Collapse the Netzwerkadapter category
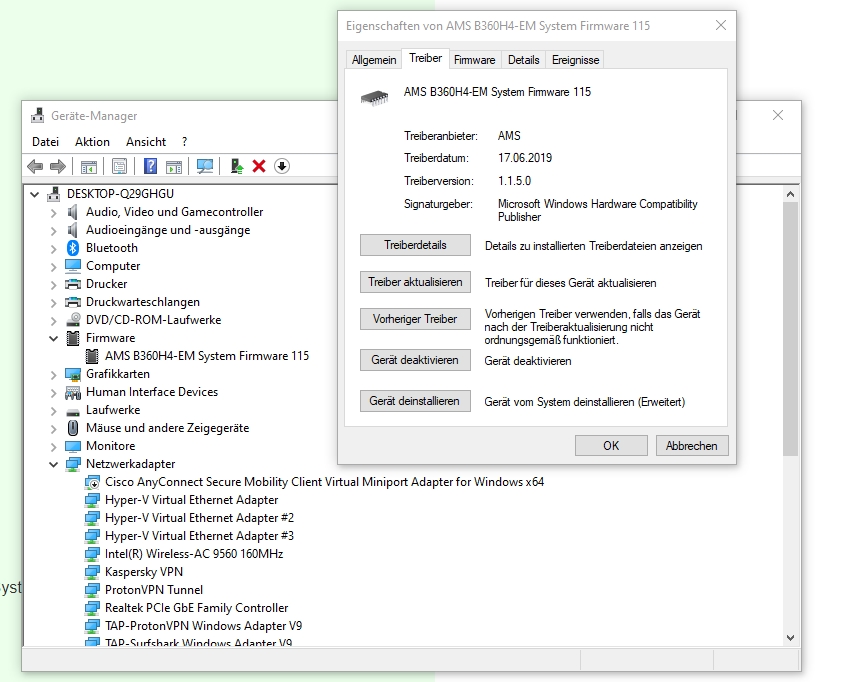This screenshot has width=844, height=682. tap(53, 464)
